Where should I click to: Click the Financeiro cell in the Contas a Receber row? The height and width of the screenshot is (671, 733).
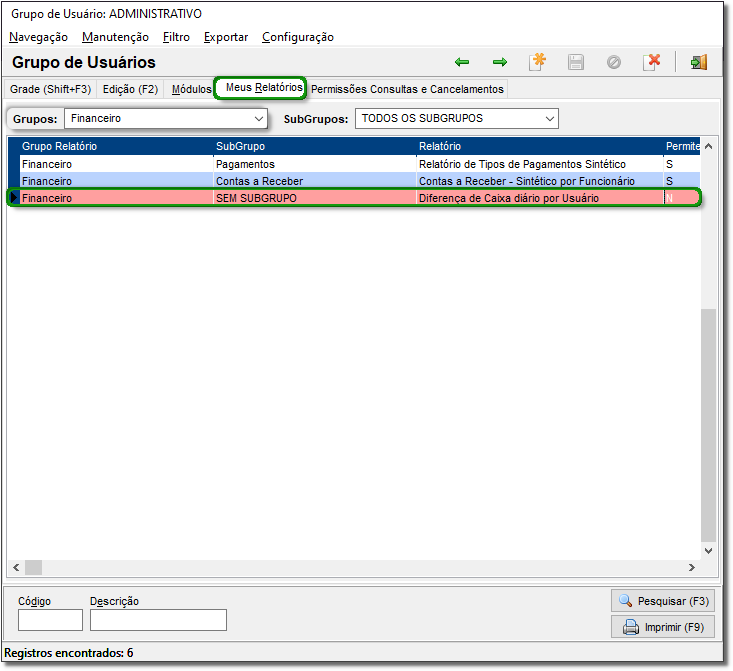coord(117,181)
